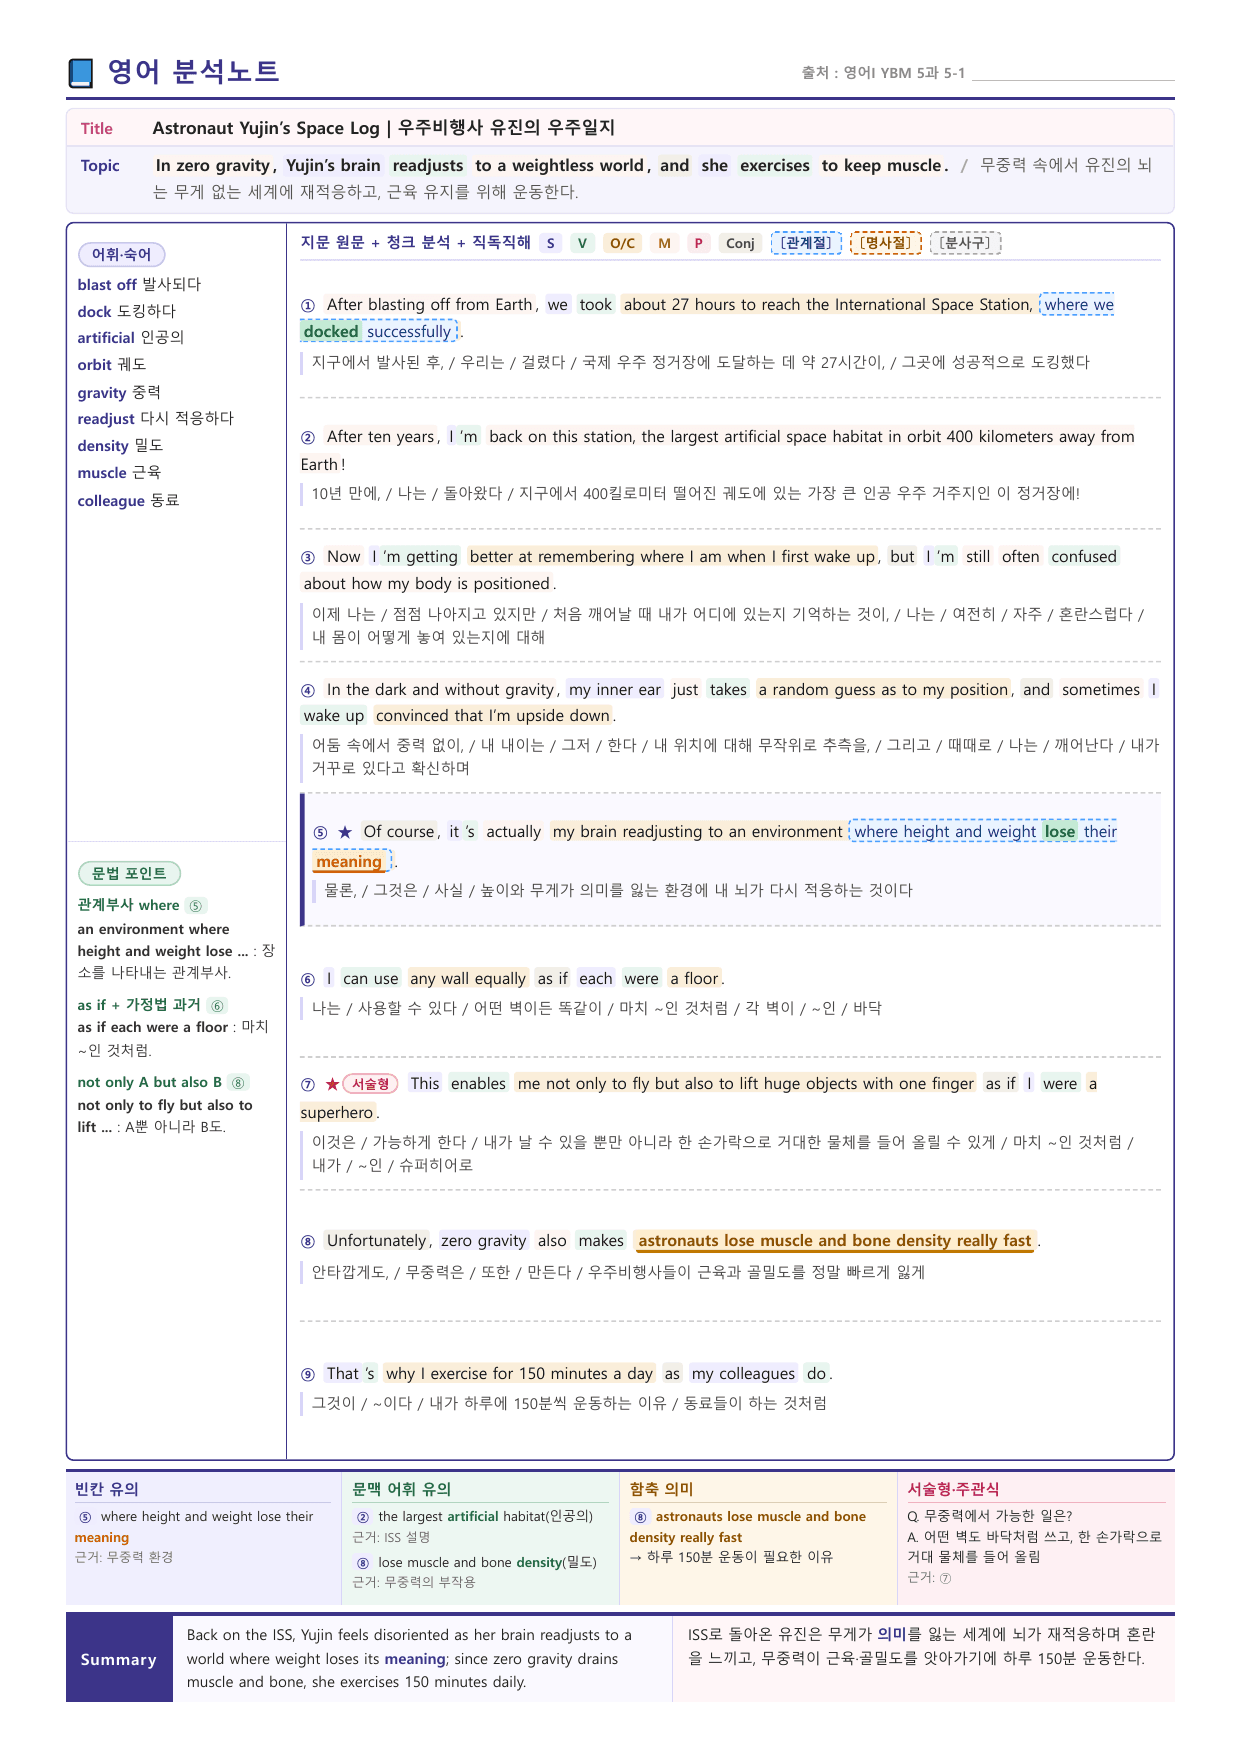Click the dashed orange 명사절 legend tag
Image resolution: width=1240 pixels, height=1754 pixels.
[x=885, y=243]
